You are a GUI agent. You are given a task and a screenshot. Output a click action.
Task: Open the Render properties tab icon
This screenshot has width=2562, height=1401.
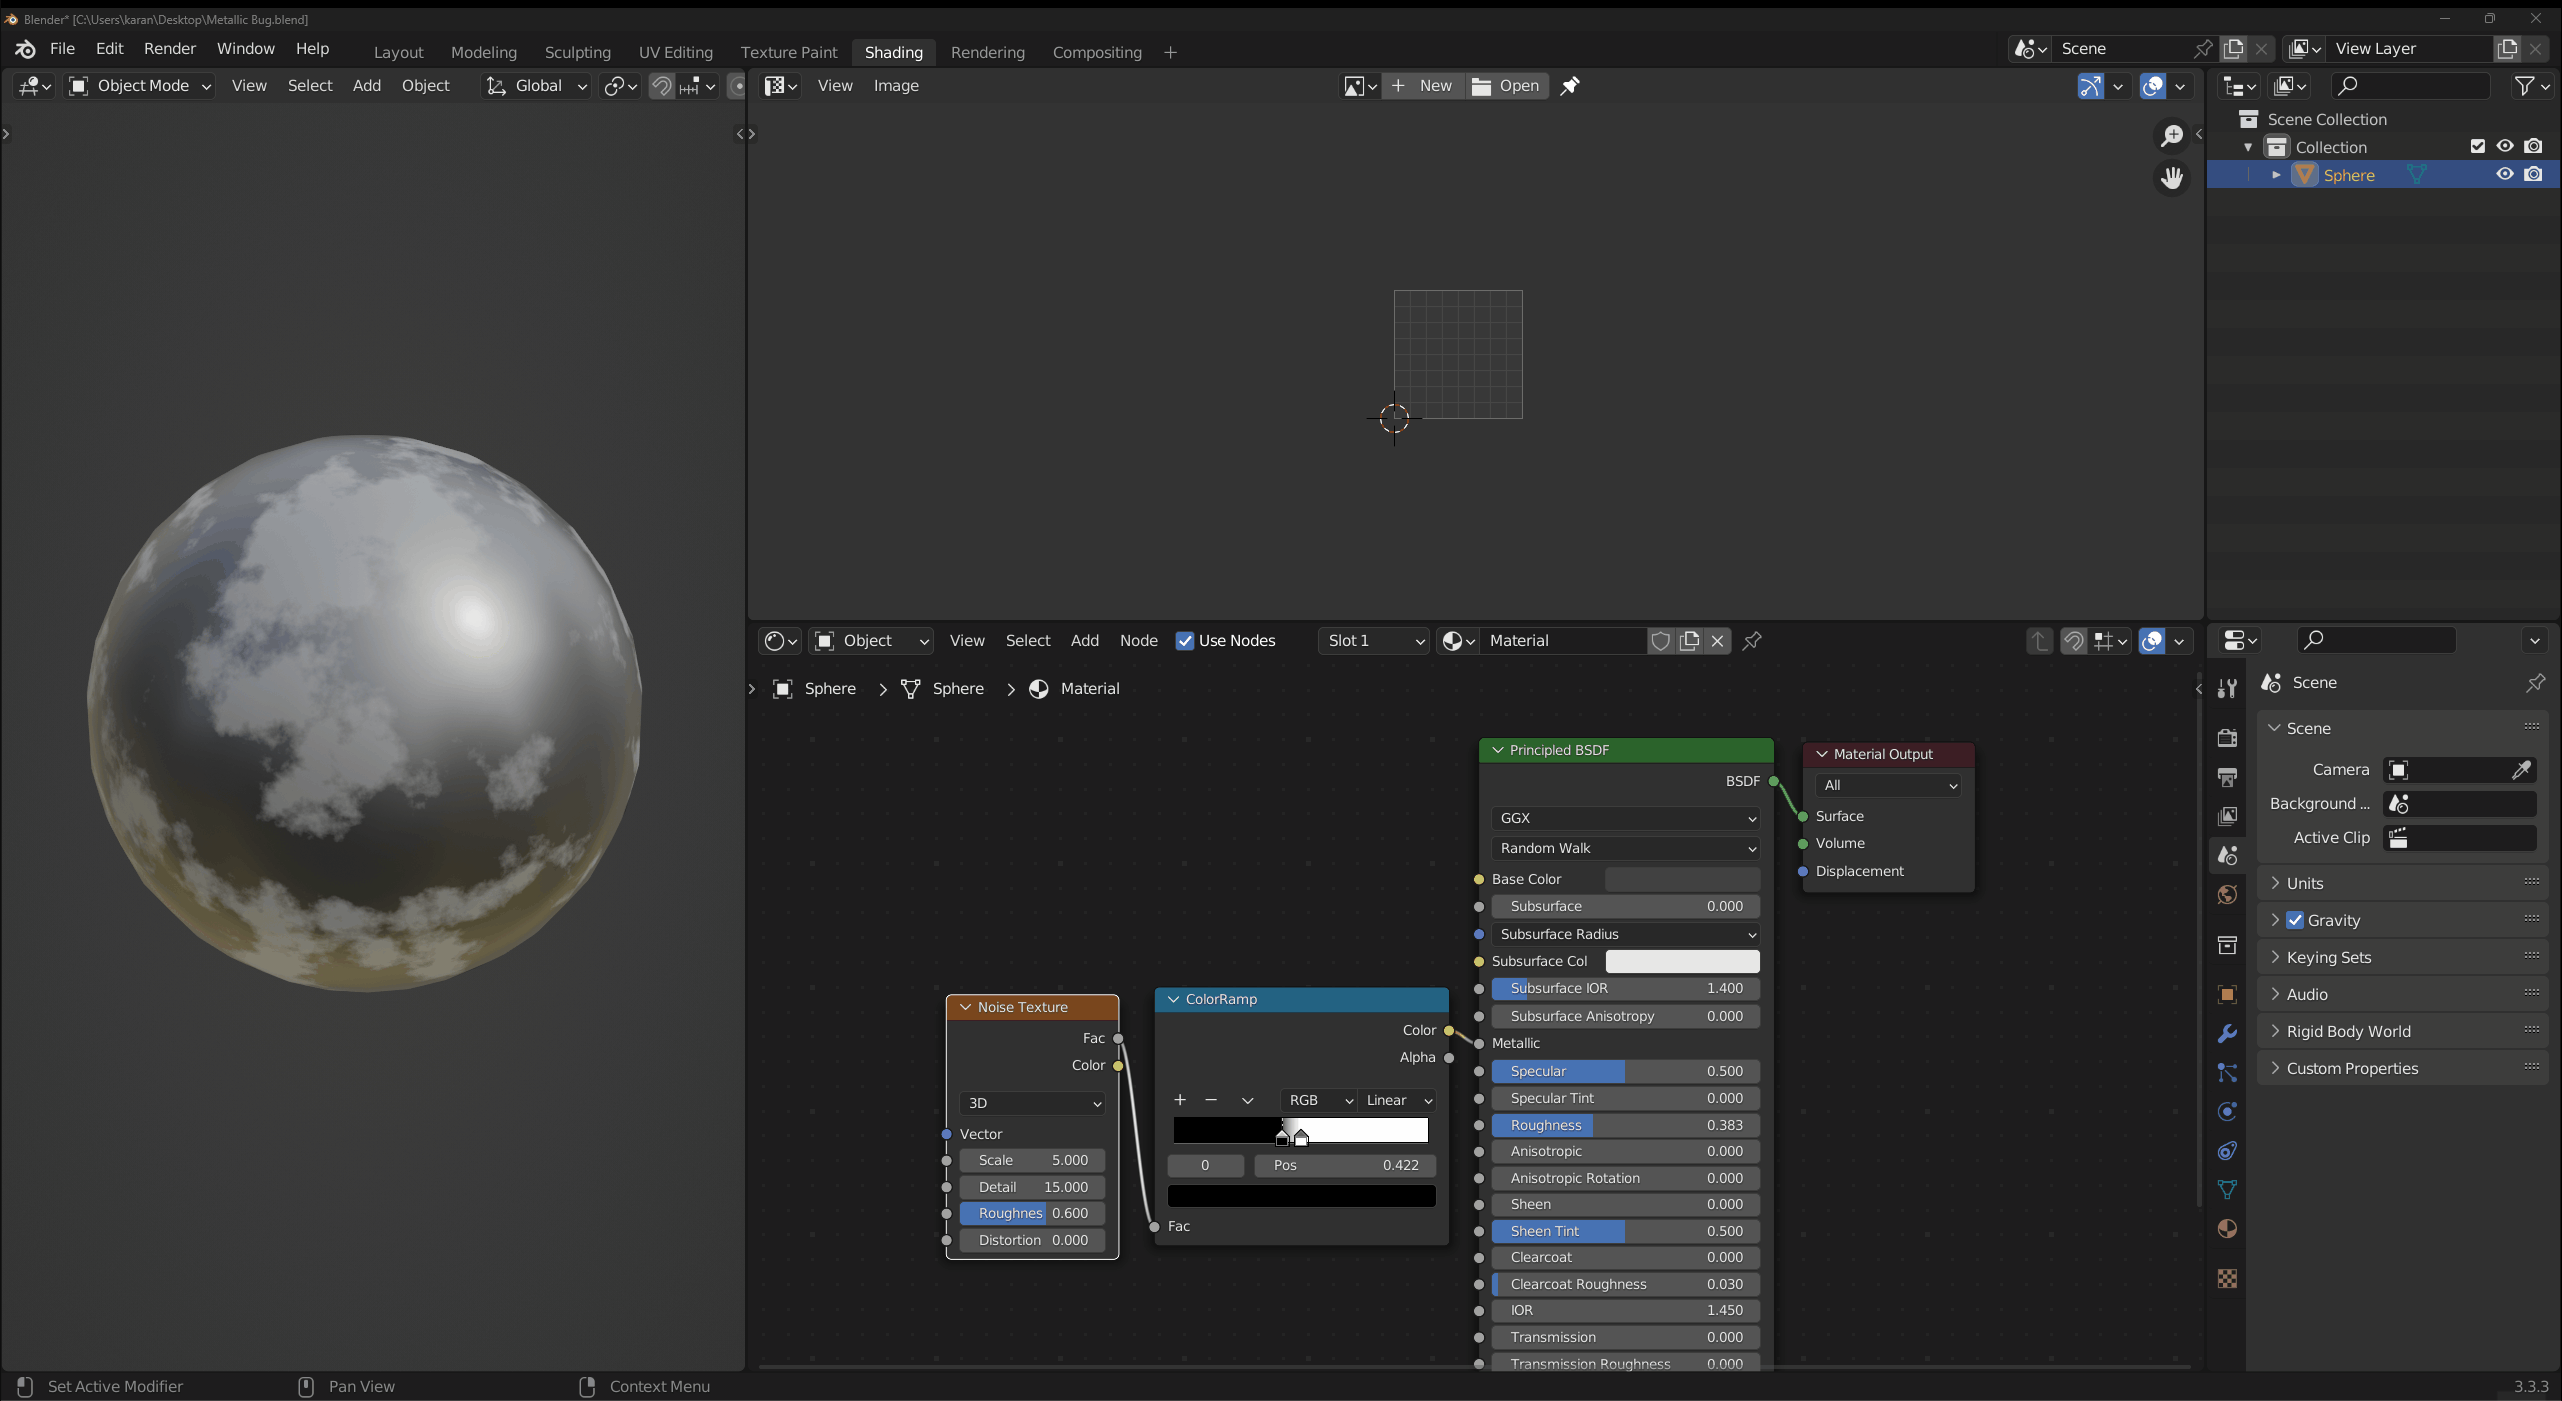point(2226,738)
